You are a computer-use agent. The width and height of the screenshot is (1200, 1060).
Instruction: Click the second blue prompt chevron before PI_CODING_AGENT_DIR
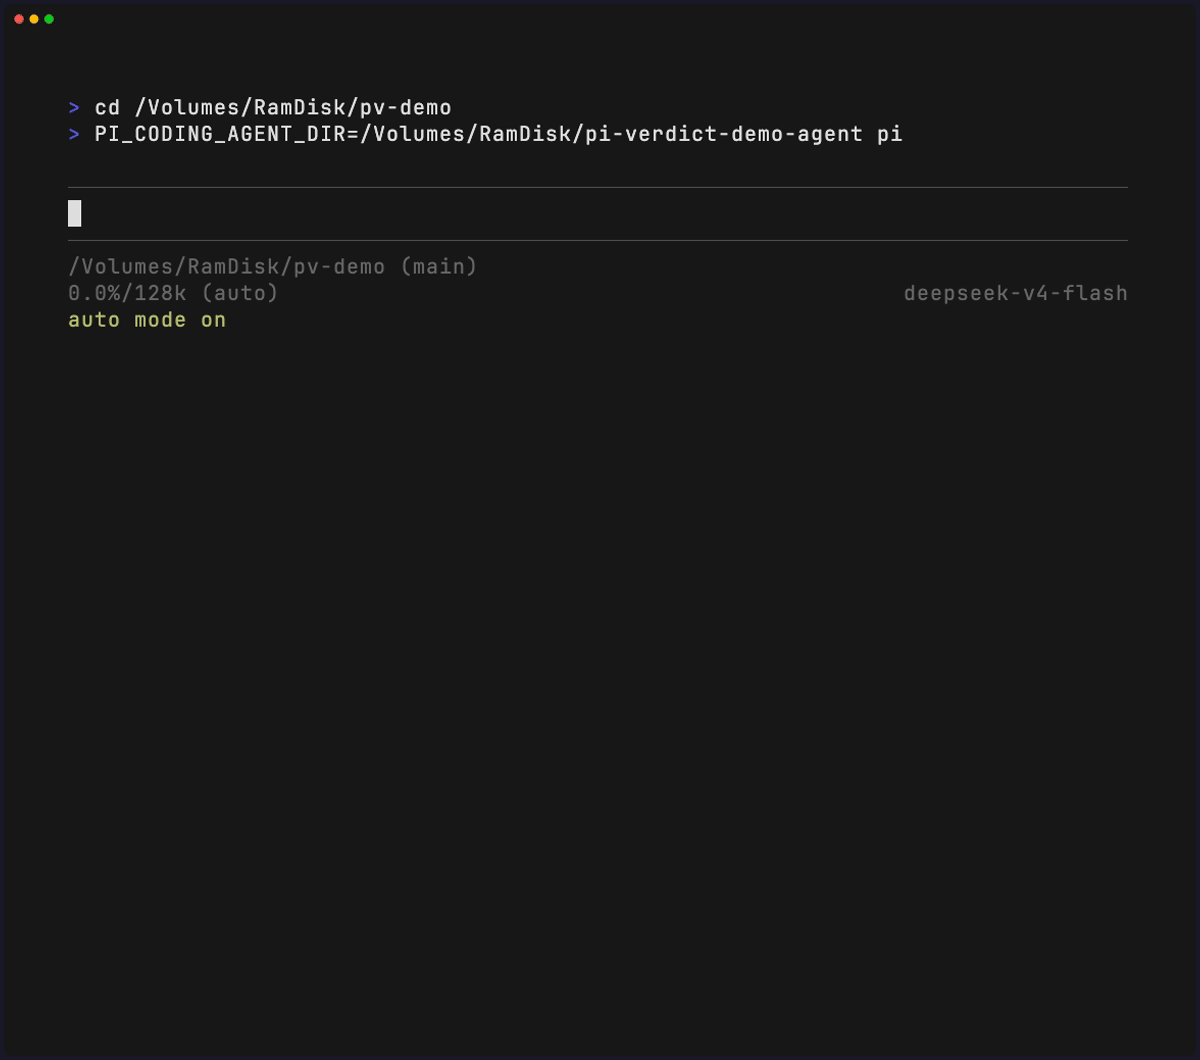click(x=74, y=133)
